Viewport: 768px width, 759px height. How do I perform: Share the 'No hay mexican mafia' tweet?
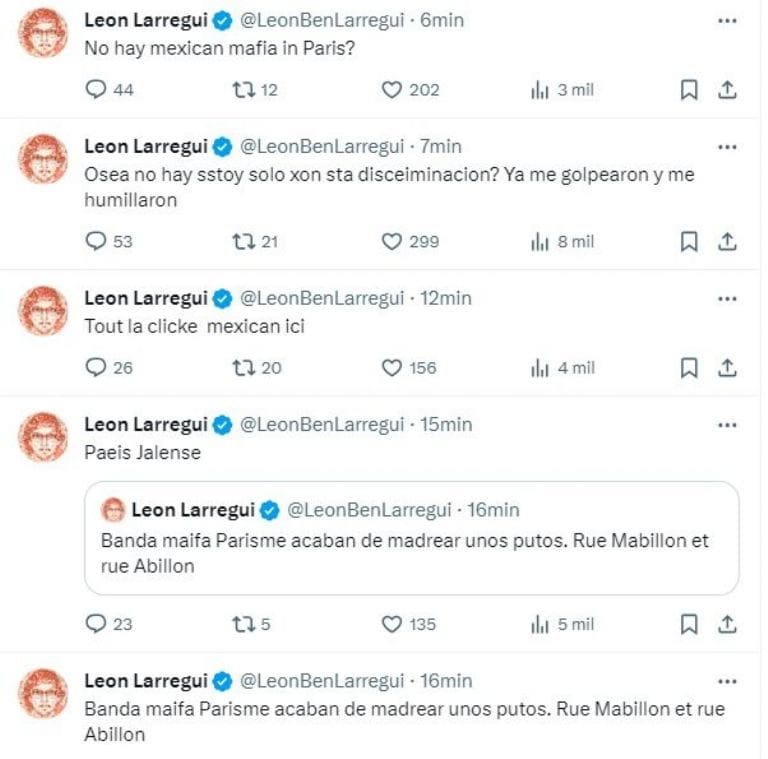pyautogui.click(x=728, y=90)
